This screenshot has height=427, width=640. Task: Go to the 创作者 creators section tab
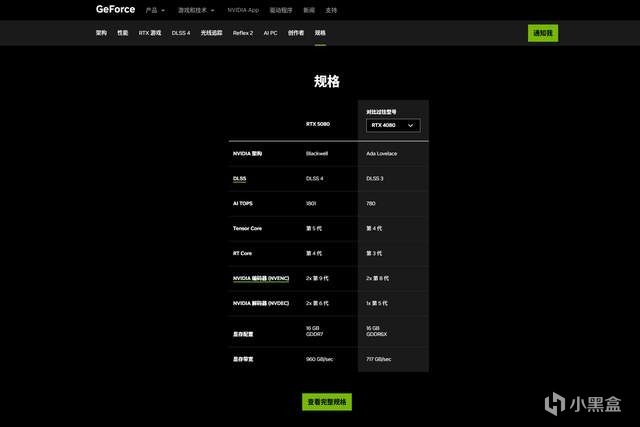tap(296, 33)
